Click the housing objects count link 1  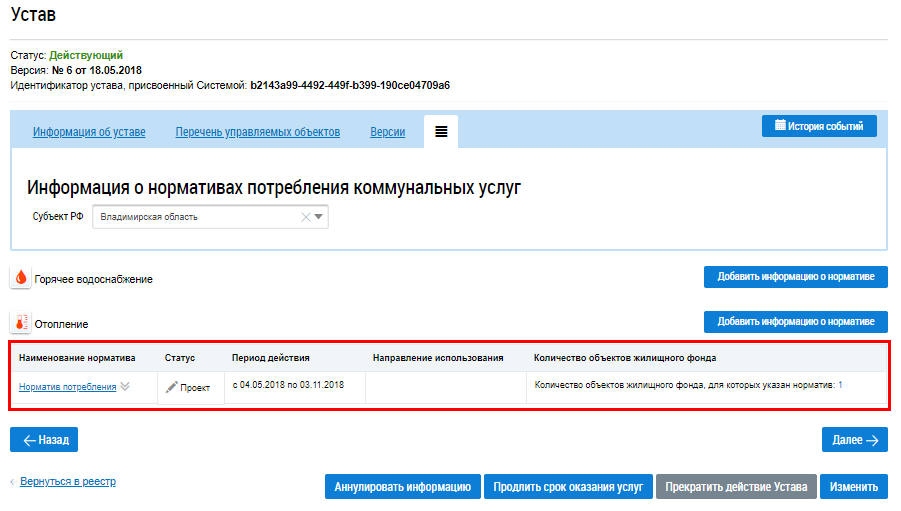pos(840,385)
